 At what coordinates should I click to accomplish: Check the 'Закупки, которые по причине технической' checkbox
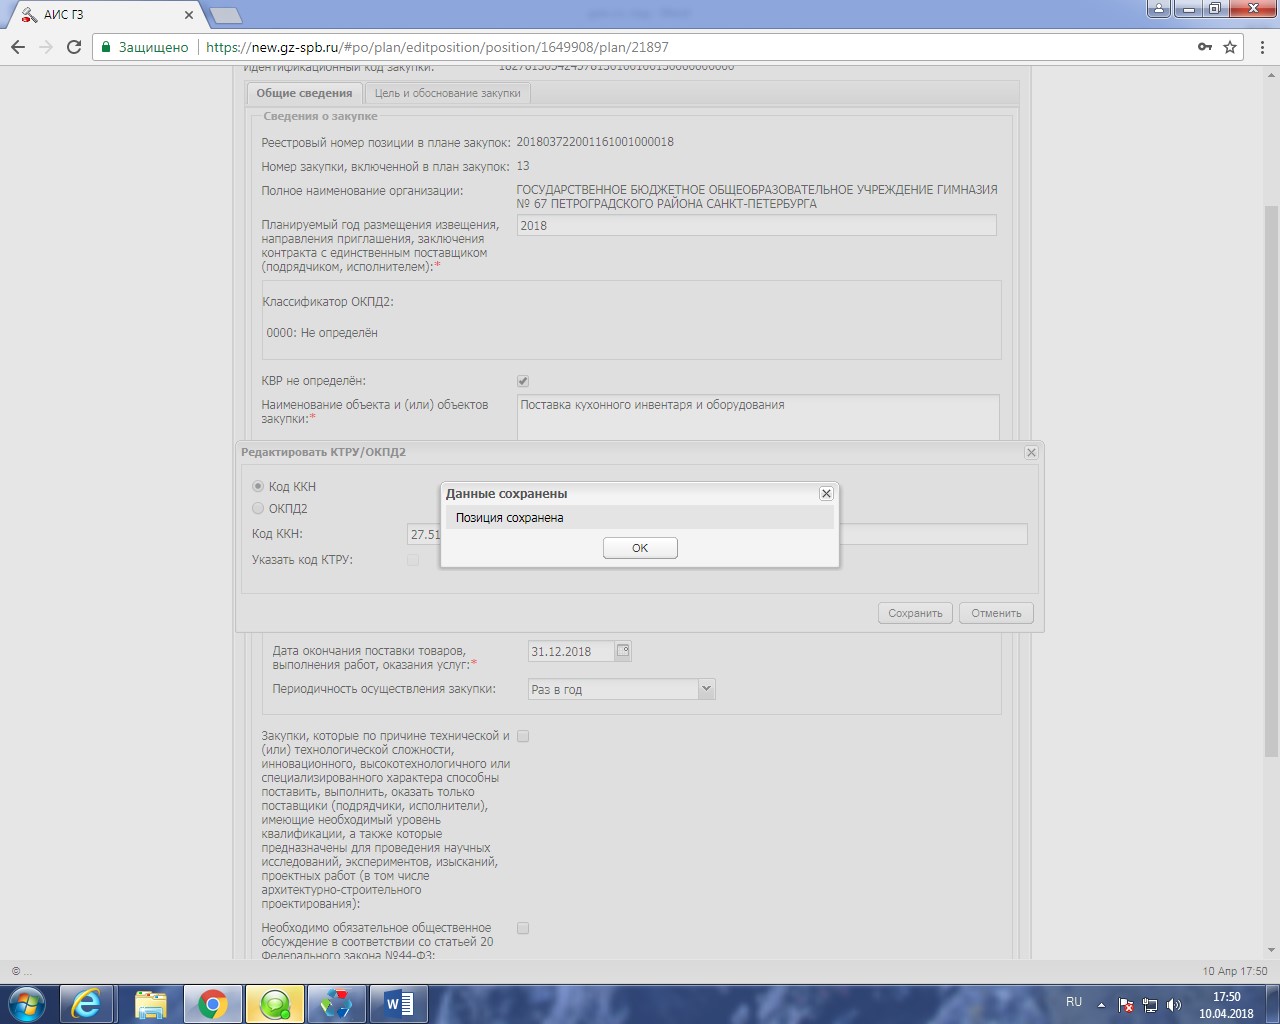pyautogui.click(x=523, y=736)
